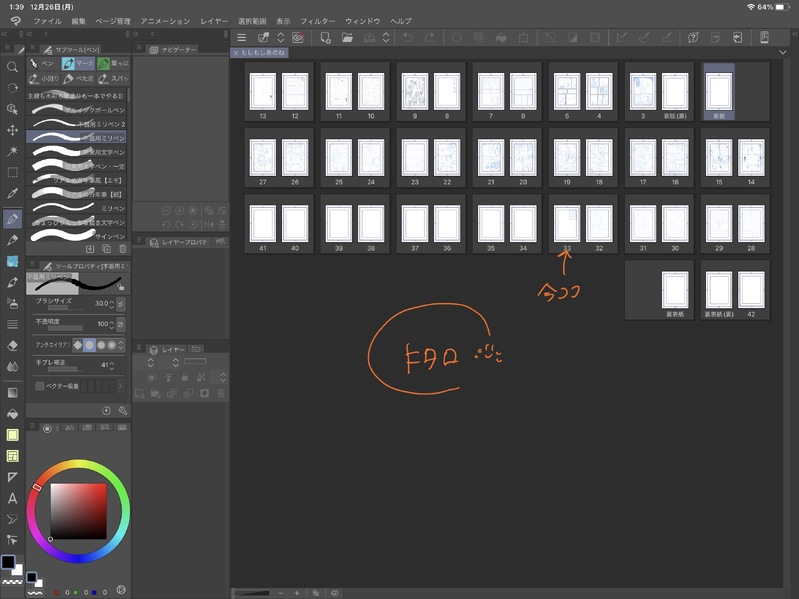The width and height of the screenshot is (799, 599).
Task: Open the quick share icon dropdown arrows
Action: point(281,38)
